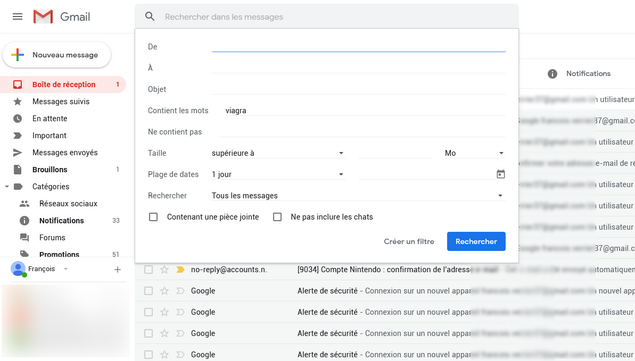Click the info icon beside sidebar Notifications
The width and height of the screenshot is (635, 361).
(x=24, y=220)
